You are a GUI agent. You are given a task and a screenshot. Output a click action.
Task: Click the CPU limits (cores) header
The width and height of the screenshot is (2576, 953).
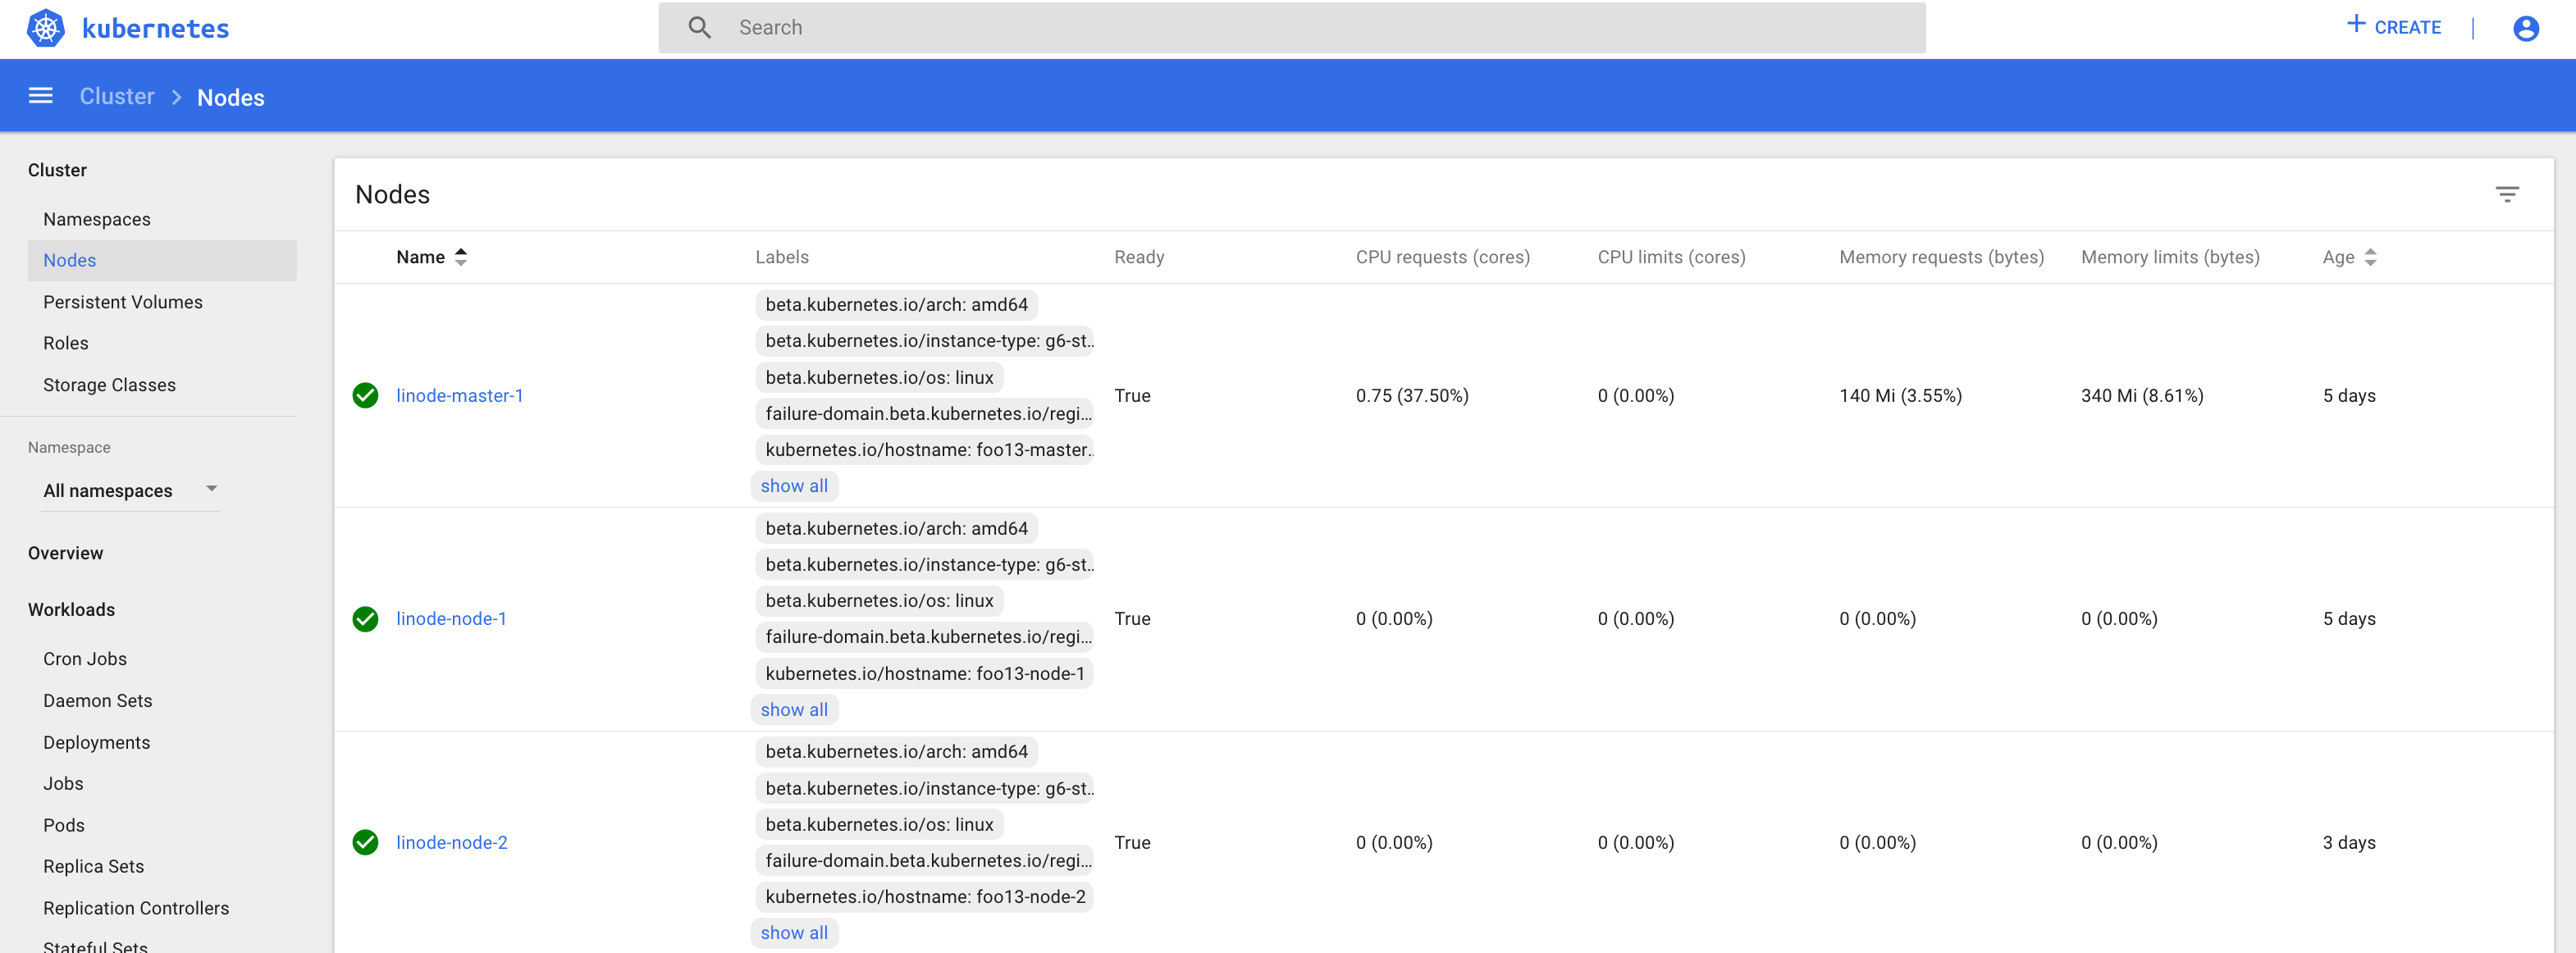pyautogui.click(x=1671, y=257)
